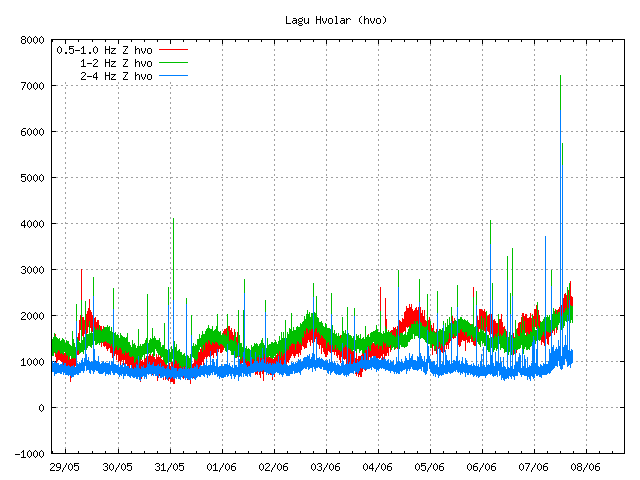Click the line sample beside 1-2 Hz legend

[x=173, y=62]
